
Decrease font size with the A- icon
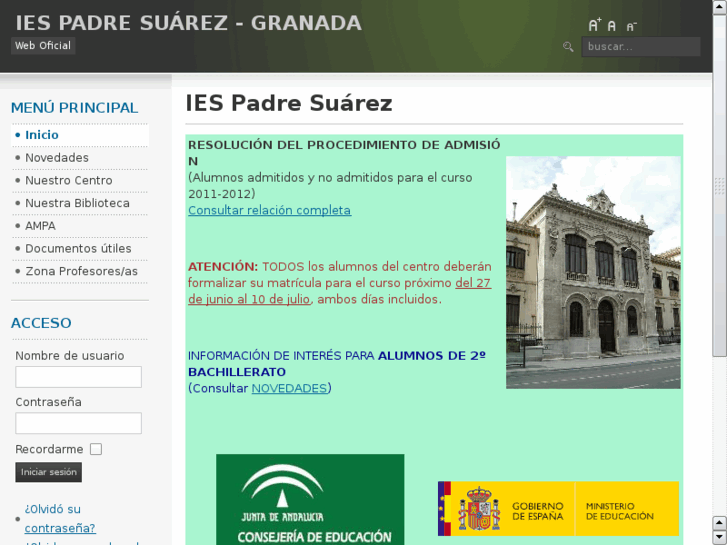631,26
